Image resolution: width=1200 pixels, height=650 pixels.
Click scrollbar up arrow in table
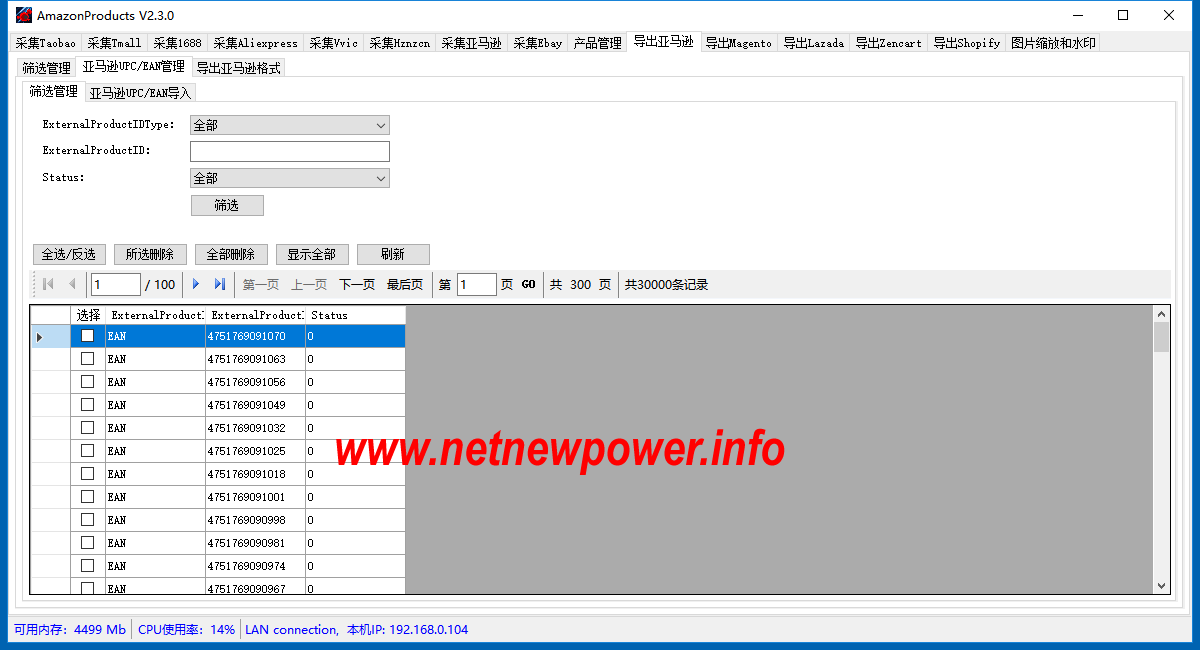[x=1161, y=314]
